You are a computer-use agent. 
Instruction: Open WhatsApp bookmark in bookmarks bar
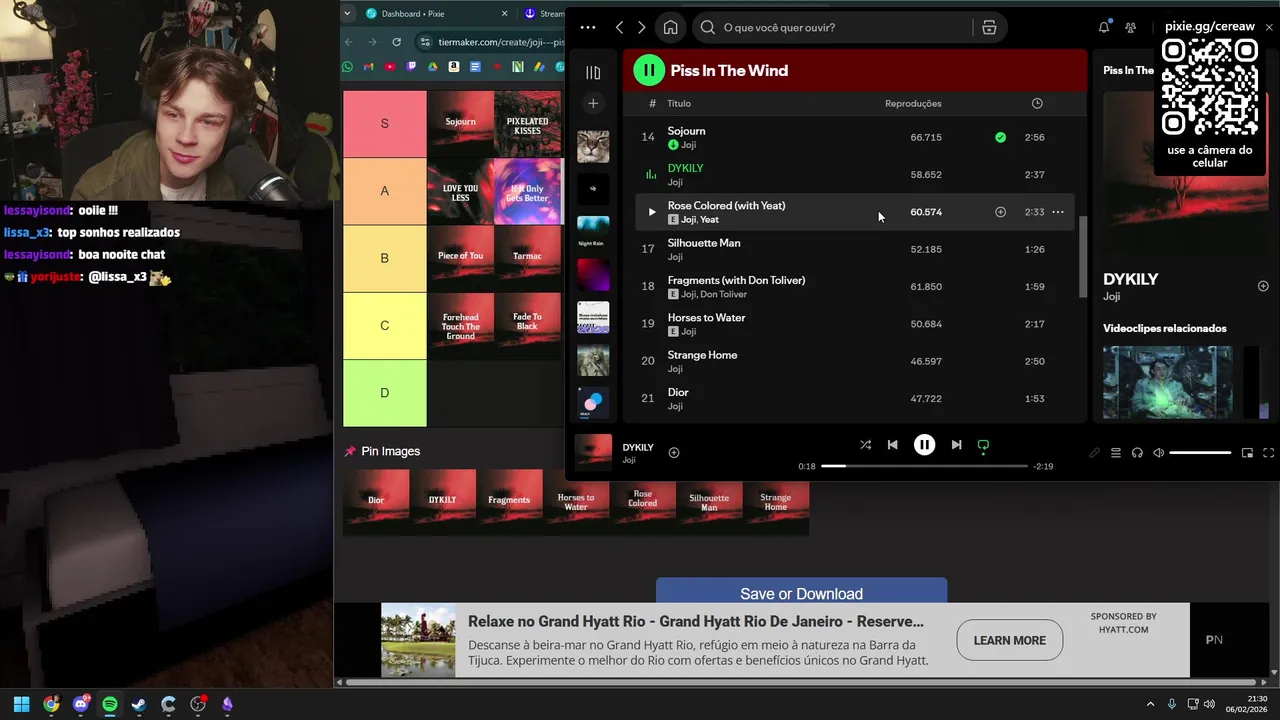coord(348,67)
